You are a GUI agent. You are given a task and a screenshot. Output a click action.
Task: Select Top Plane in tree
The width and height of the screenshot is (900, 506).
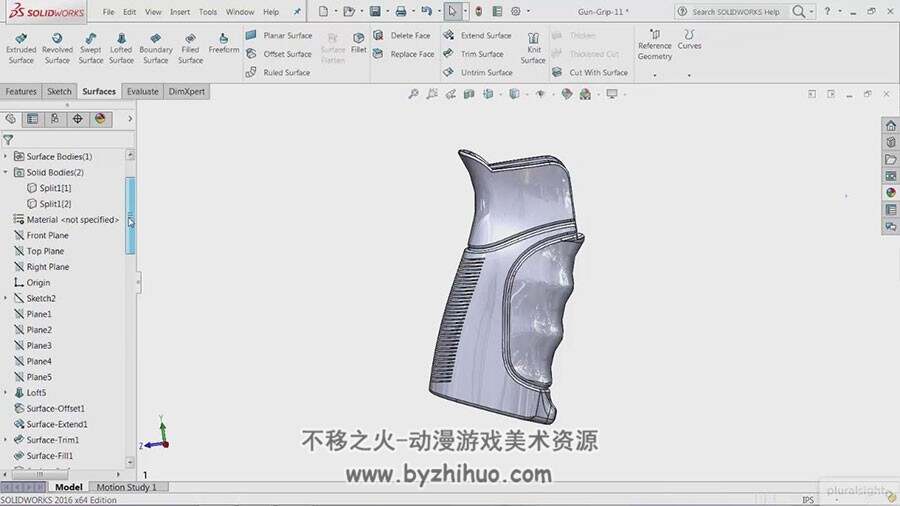click(38, 251)
